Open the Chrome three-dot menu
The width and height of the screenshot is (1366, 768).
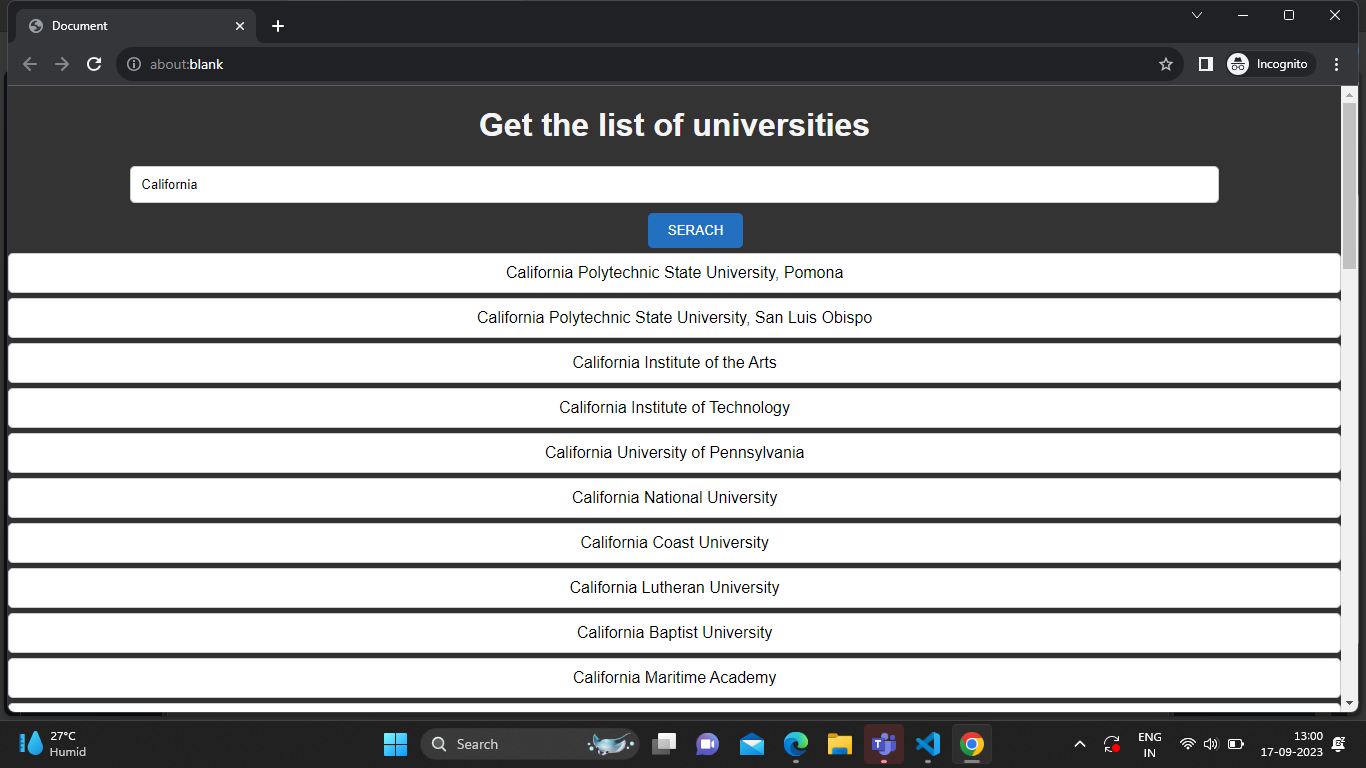point(1337,63)
